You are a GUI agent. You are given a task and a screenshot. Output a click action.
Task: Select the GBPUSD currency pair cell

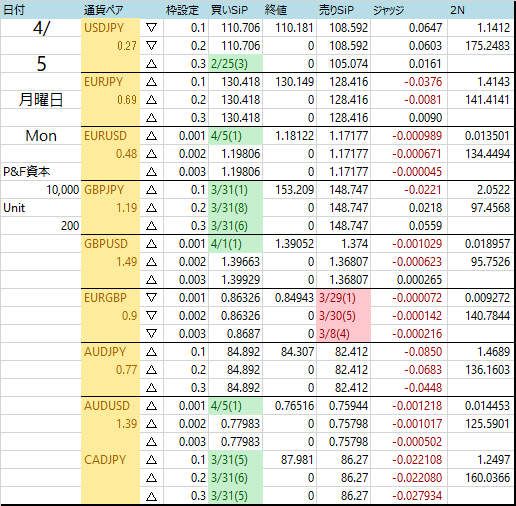click(x=110, y=244)
